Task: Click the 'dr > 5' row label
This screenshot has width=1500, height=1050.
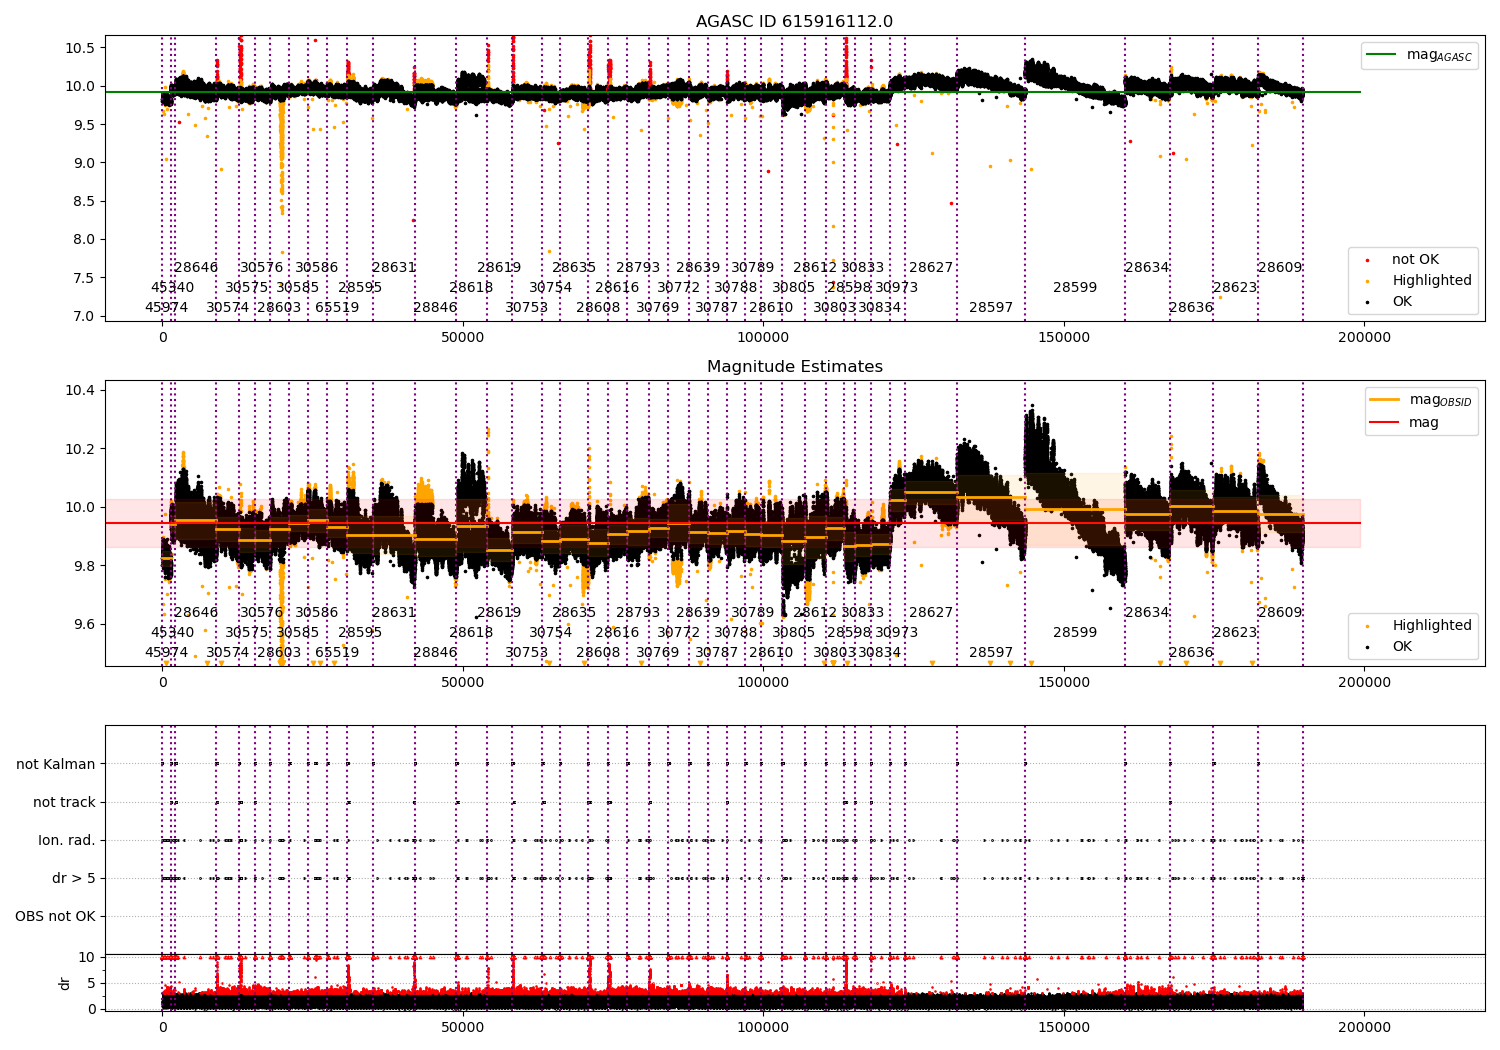Action: click(x=74, y=878)
